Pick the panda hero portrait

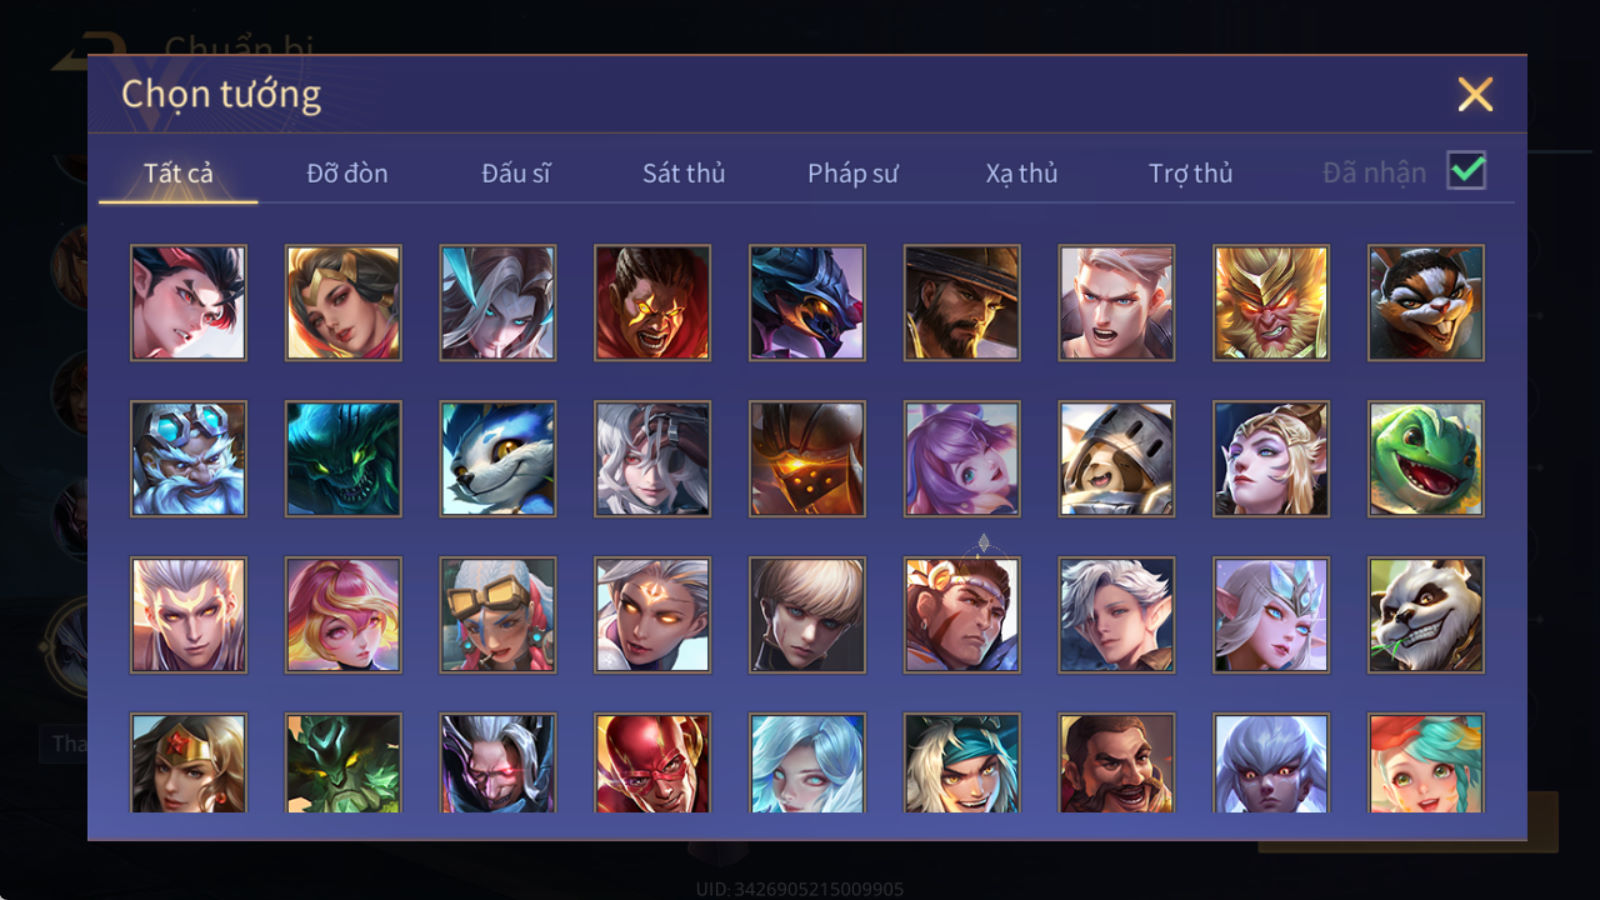click(x=1426, y=615)
